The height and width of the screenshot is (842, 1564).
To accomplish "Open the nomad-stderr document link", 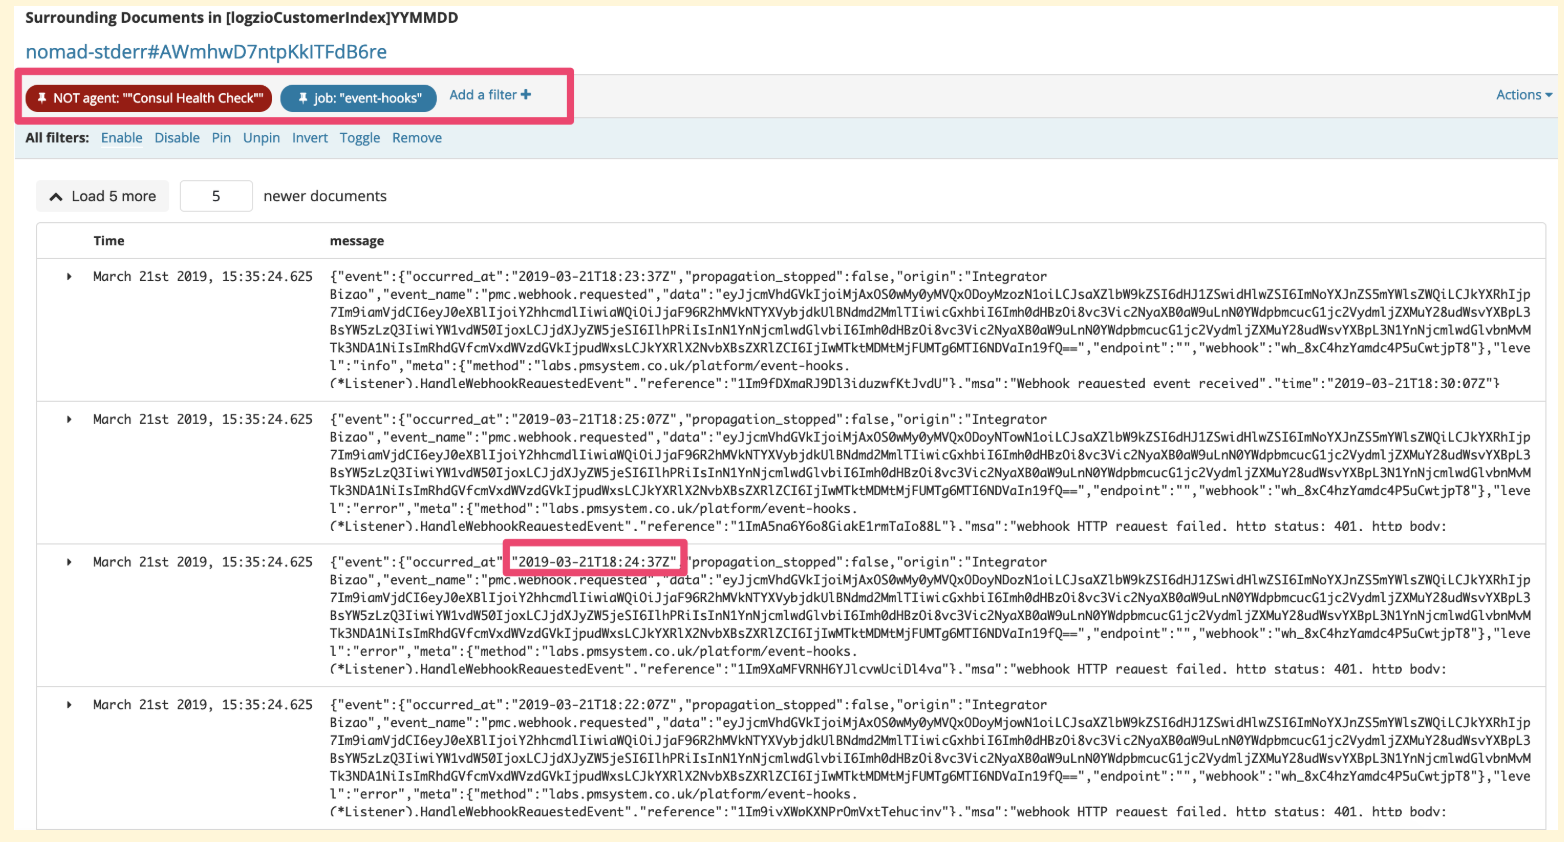I will click(206, 52).
